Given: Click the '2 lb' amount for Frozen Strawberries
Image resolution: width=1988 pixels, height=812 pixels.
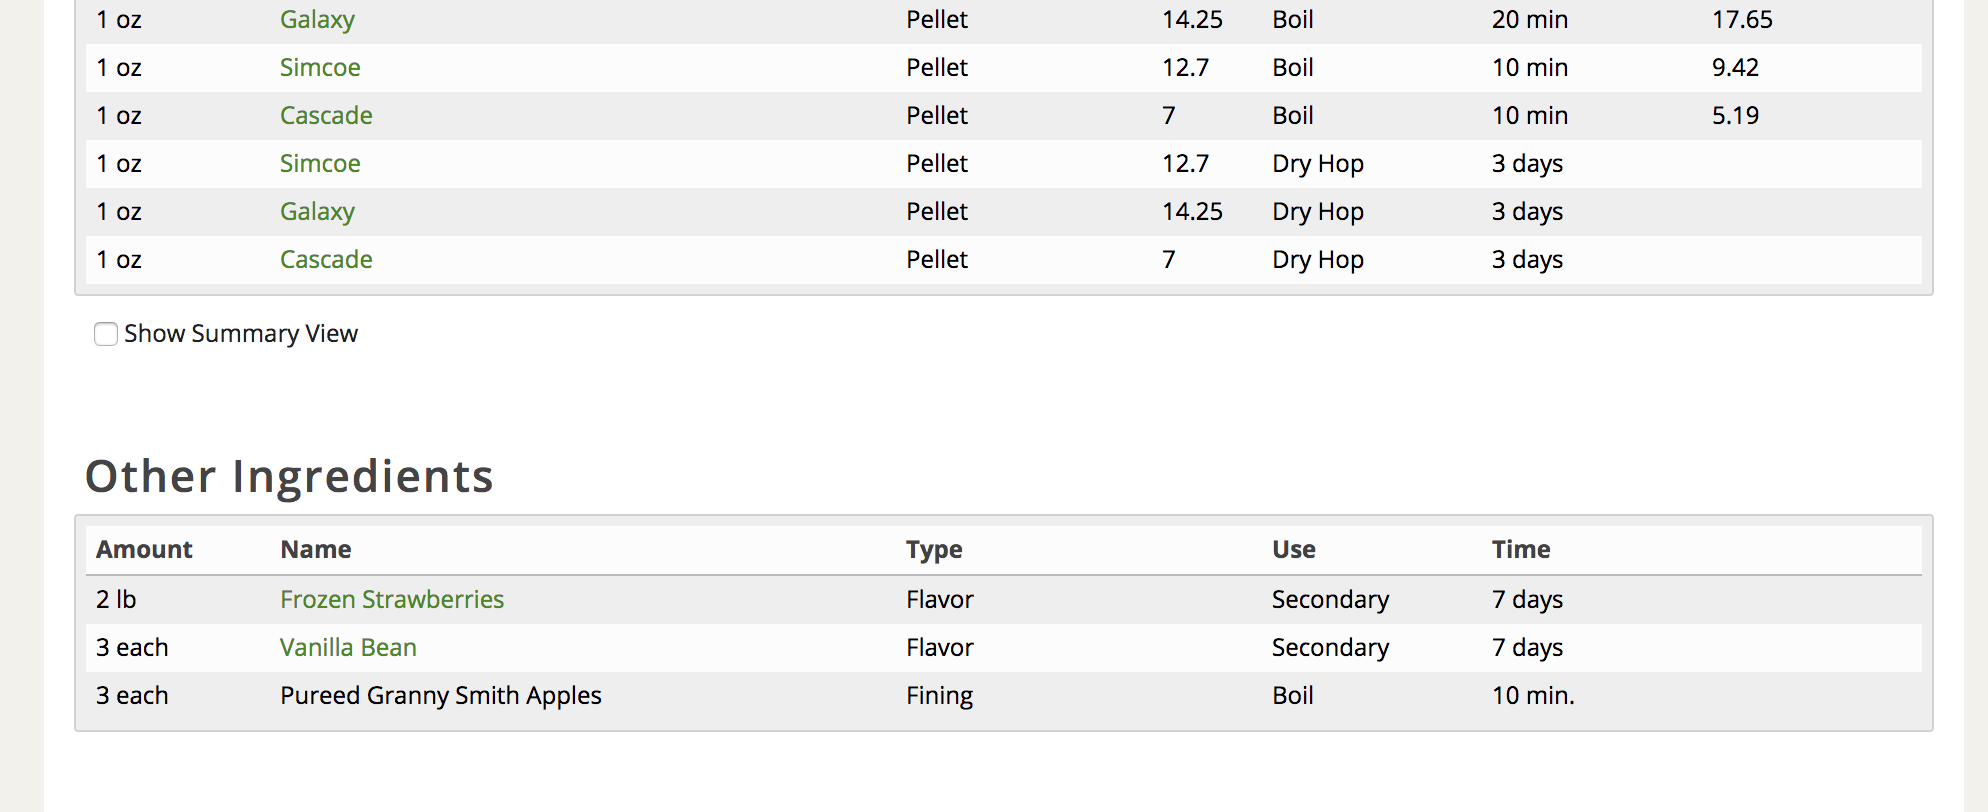Looking at the screenshot, I should (116, 600).
